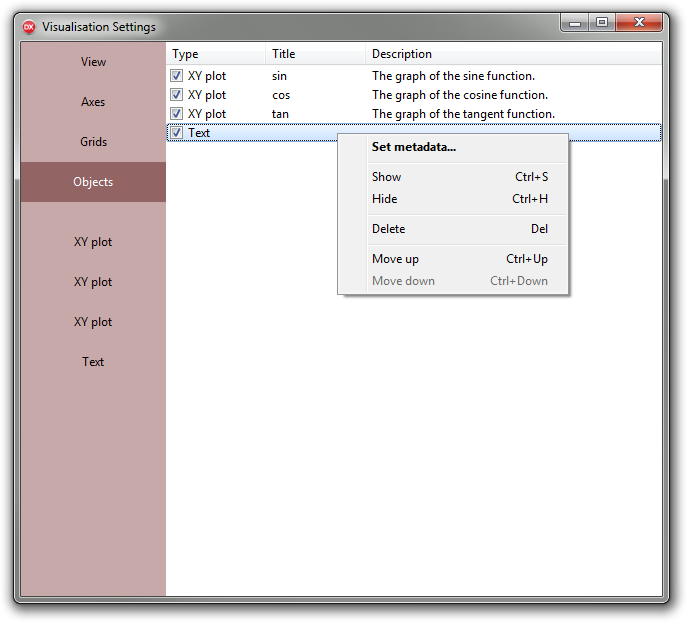This screenshot has width=688, height=623.
Task: Click the Visualisation Settings app icon in title bar
Action: (29, 27)
